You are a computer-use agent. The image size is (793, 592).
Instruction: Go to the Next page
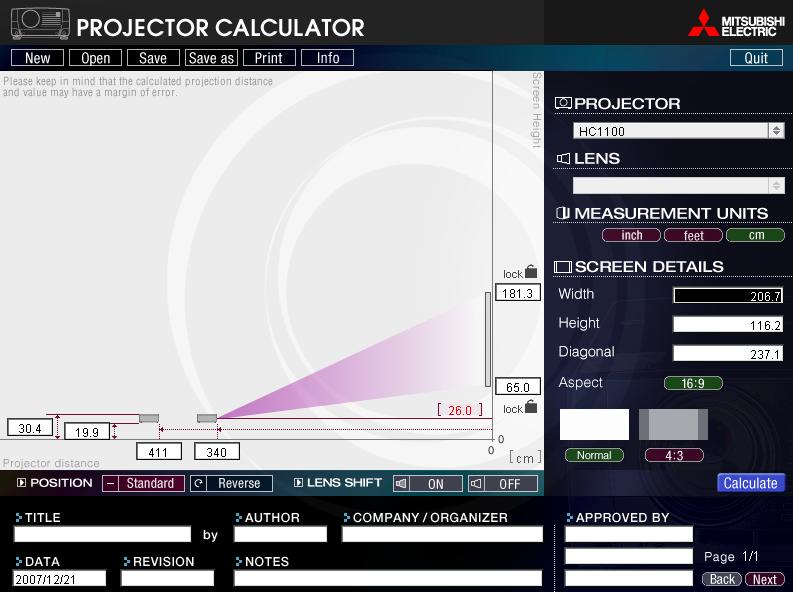[x=765, y=579]
